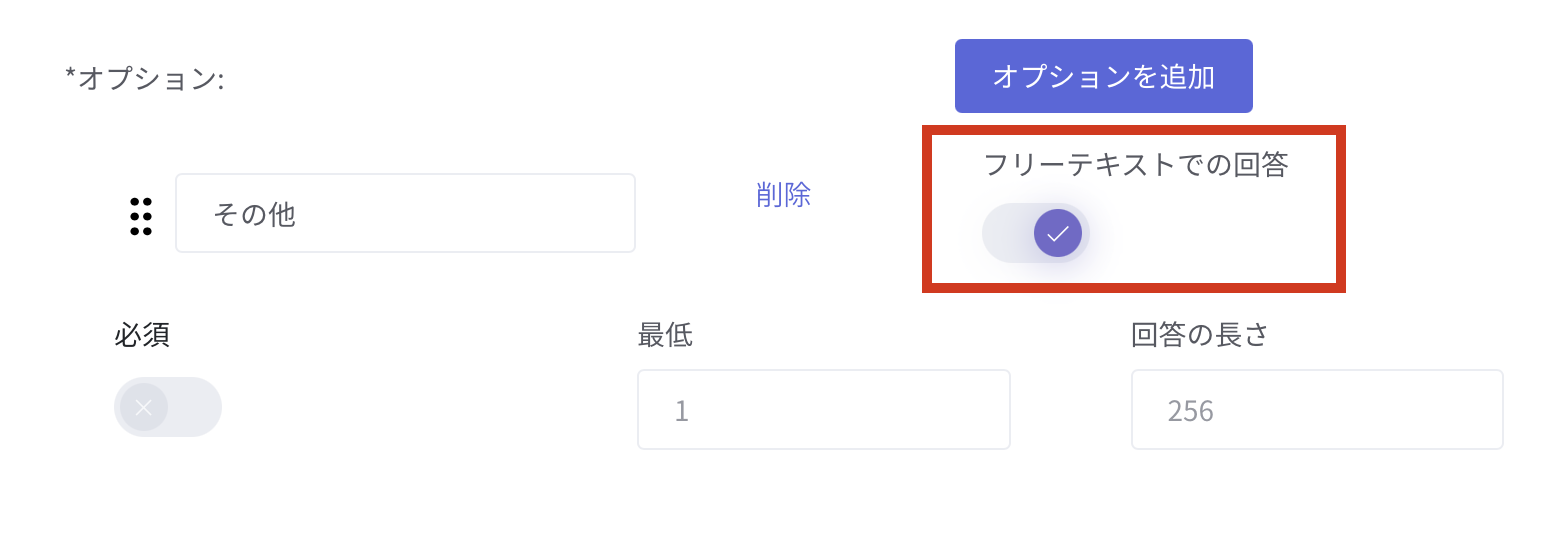Click the 必須 label

(x=142, y=335)
